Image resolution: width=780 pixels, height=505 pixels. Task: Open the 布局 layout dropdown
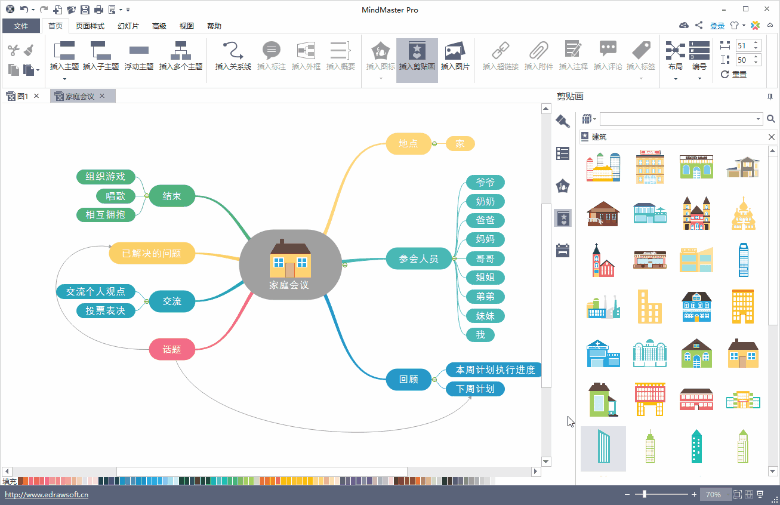click(x=676, y=77)
